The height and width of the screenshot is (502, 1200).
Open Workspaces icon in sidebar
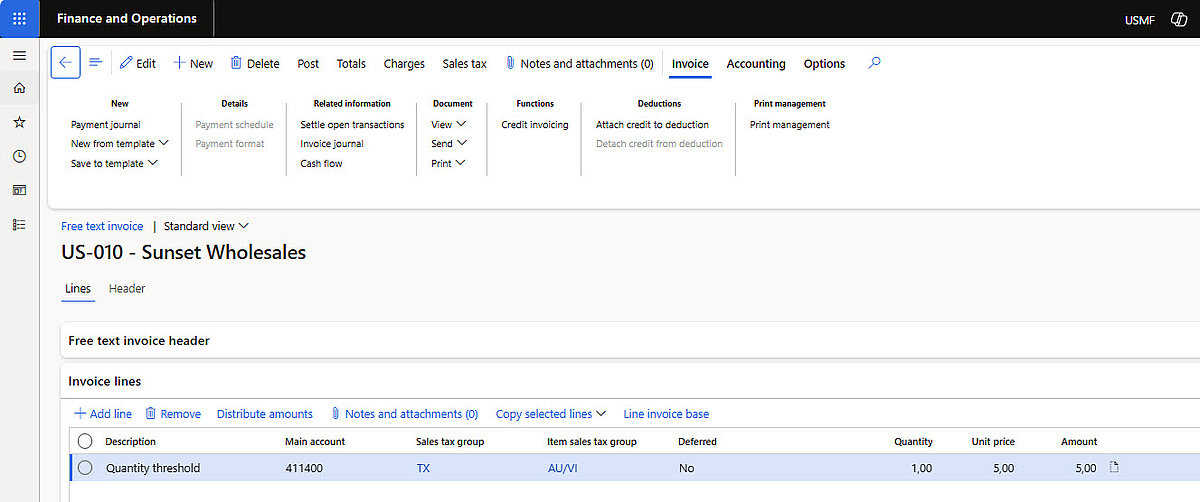pos(19,190)
